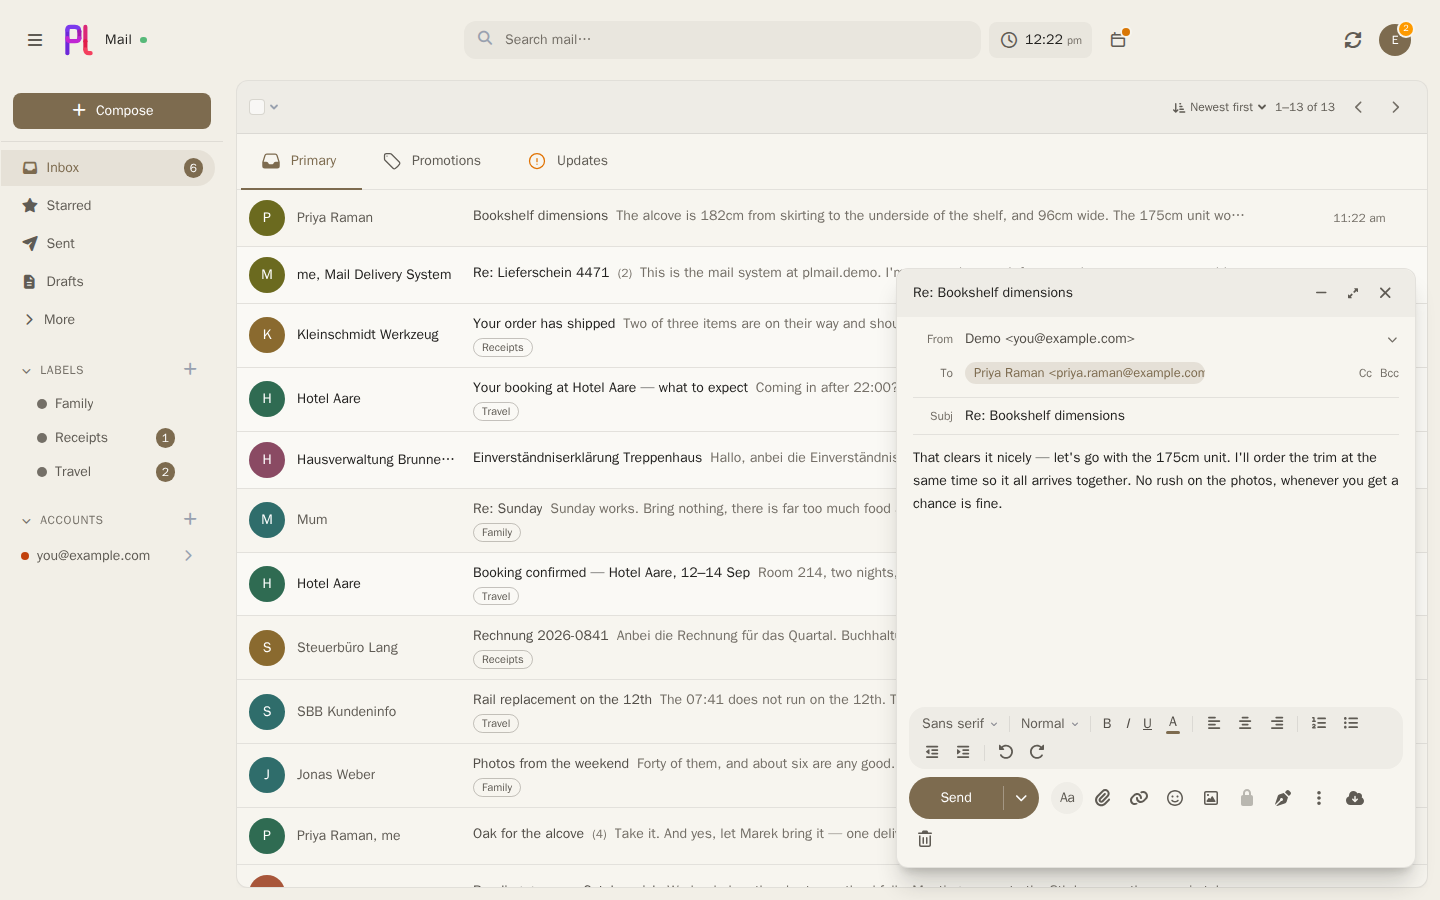Attach a file using the paperclip icon
Screen dimensions: 1440x900
point(1103,798)
